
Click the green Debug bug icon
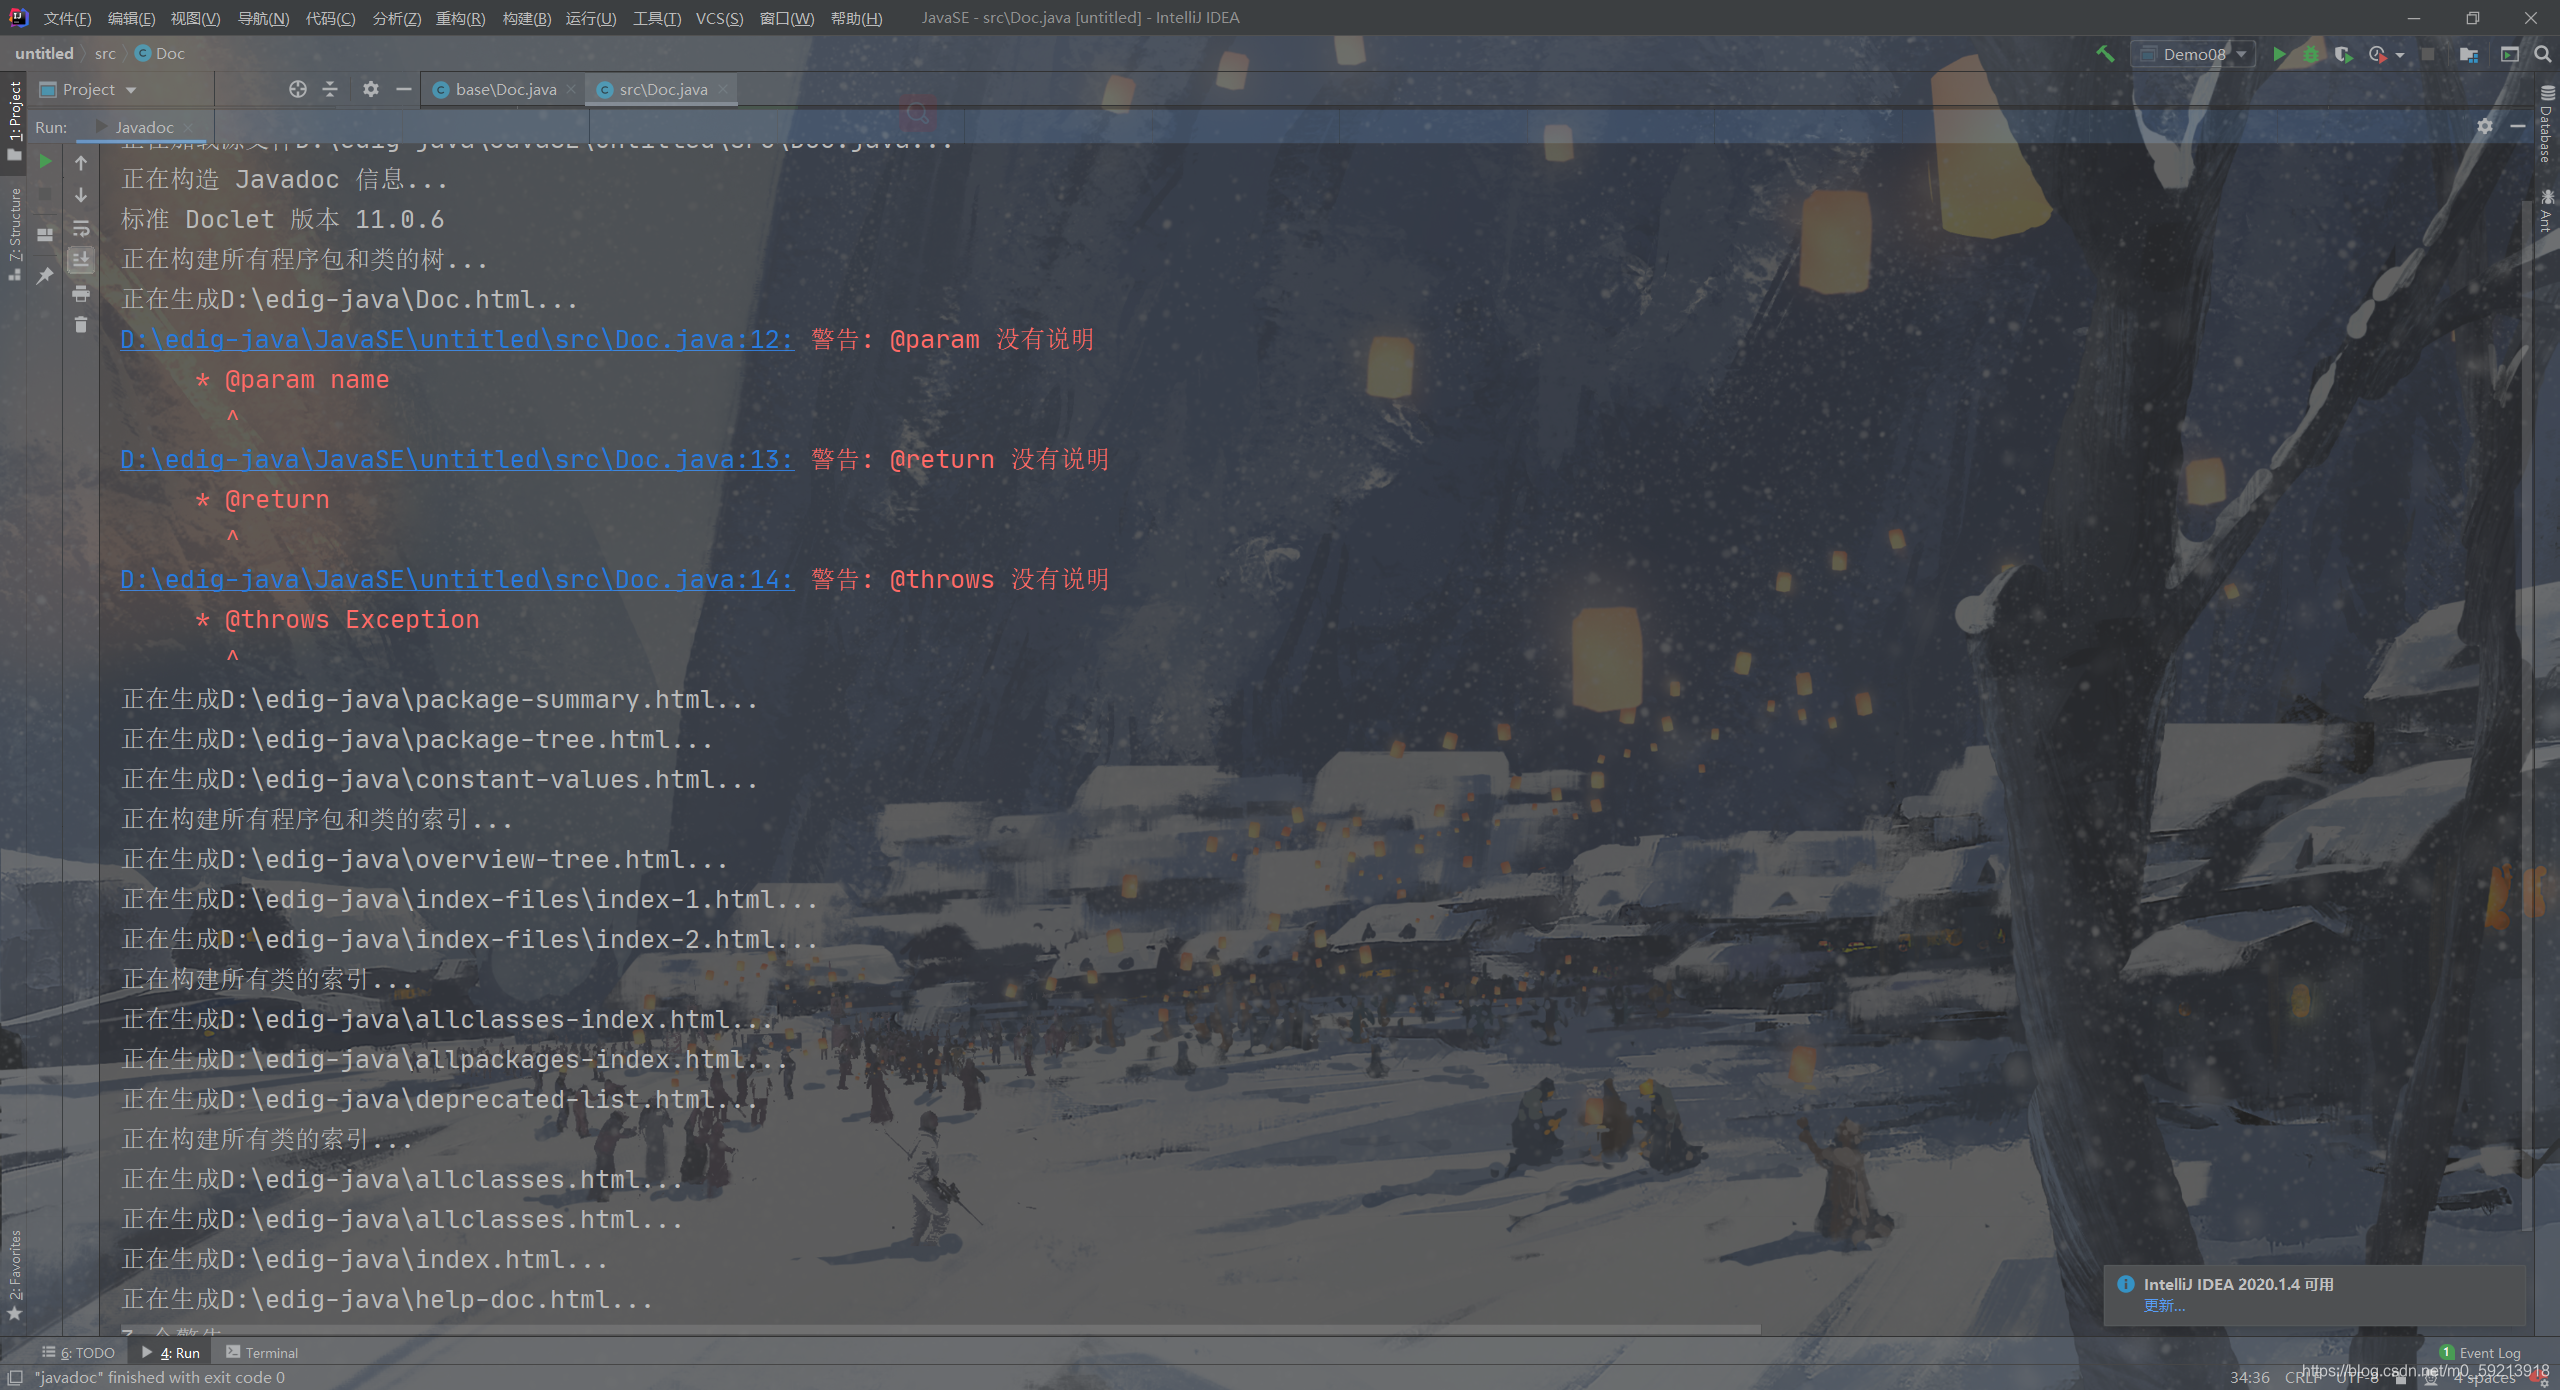coord(2311,54)
